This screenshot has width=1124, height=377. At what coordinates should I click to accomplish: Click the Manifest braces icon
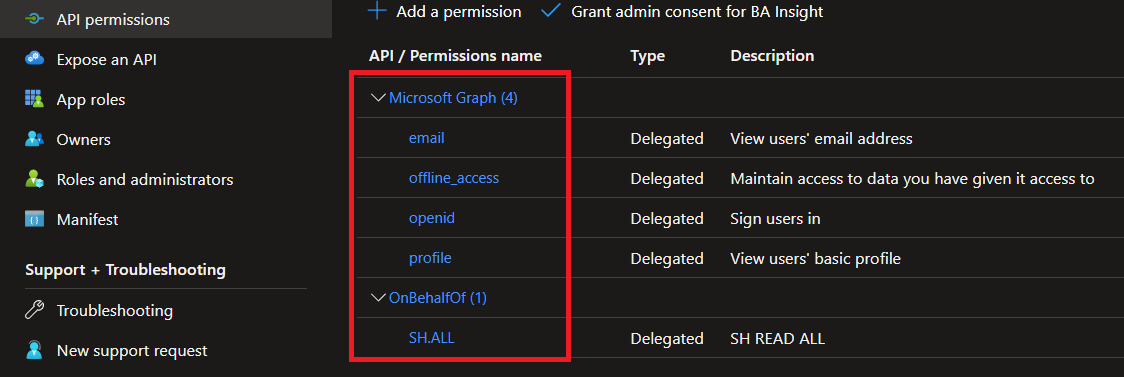(34, 219)
